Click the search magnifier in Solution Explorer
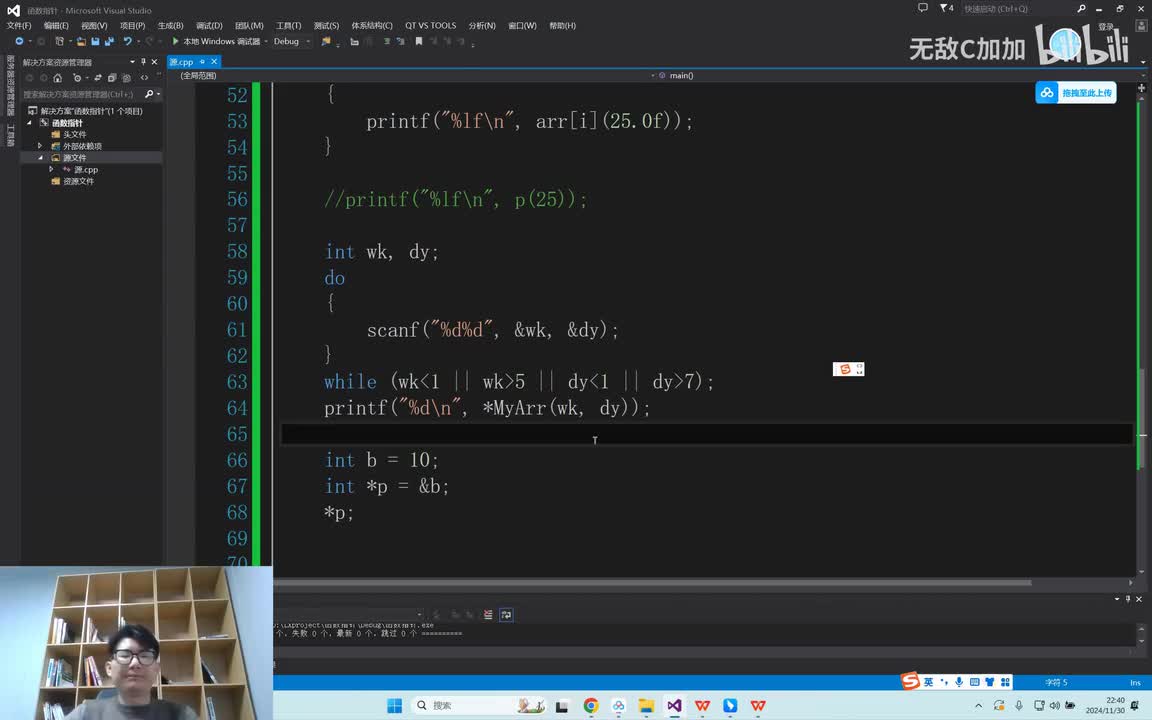The height and width of the screenshot is (720, 1152). [x=149, y=94]
